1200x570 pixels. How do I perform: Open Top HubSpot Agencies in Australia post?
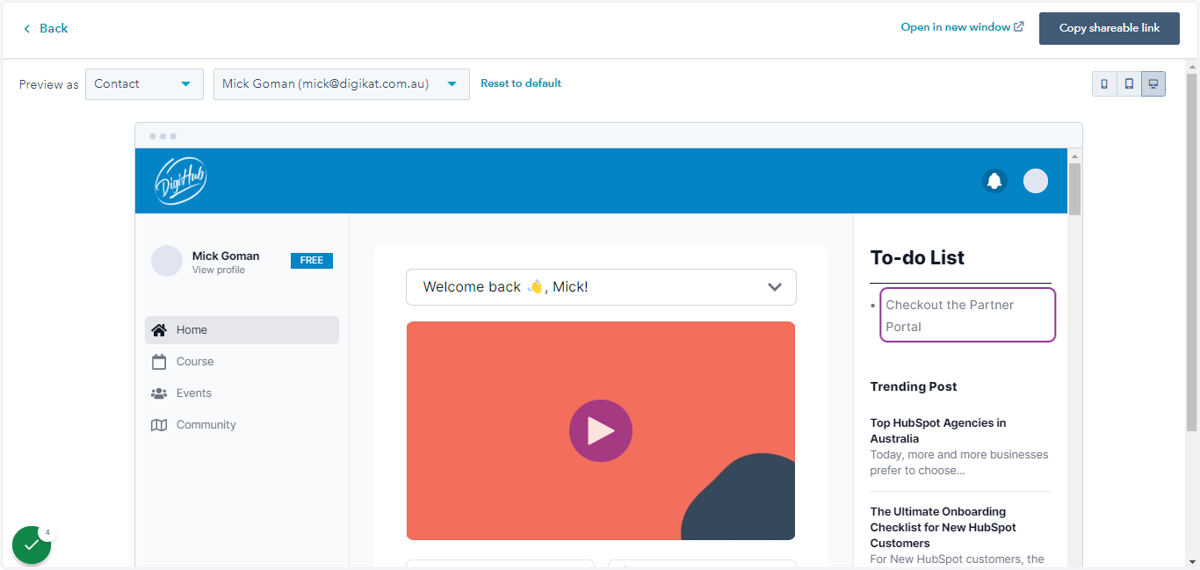pyautogui.click(x=938, y=431)
